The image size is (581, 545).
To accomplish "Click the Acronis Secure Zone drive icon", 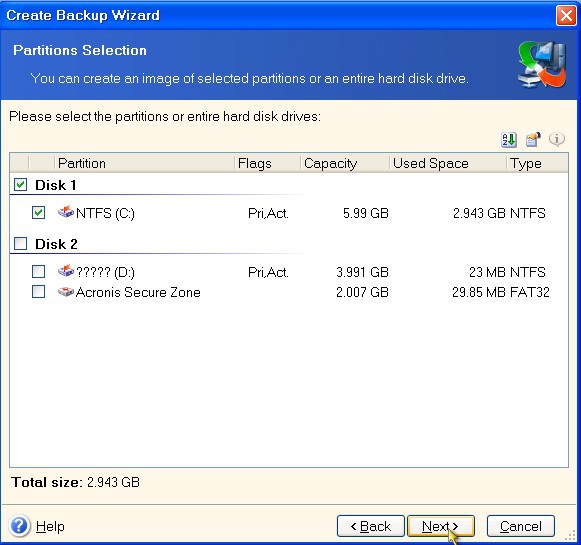I will pos(66,292).
